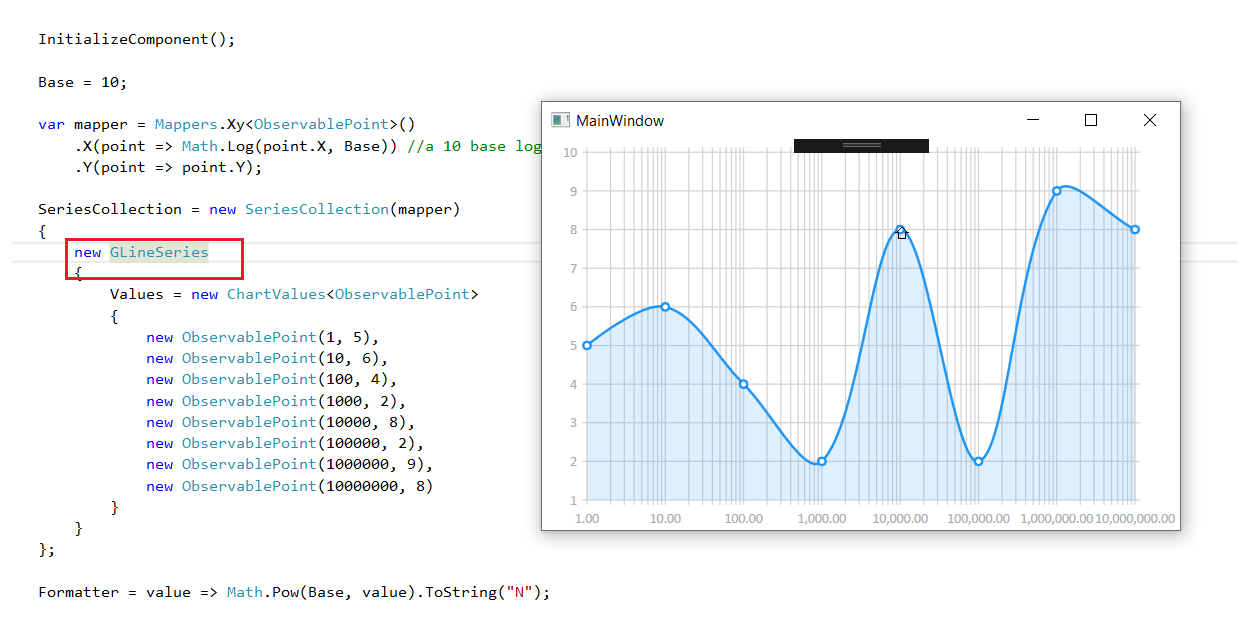Click the rightmost data point at value 8
The height and width of the screenshot is (628, 1239).
(x=1134, y=229)
